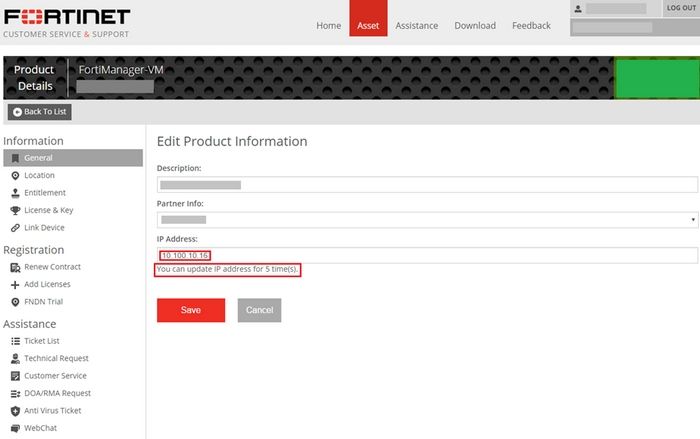
Task: Click the DOA/RMA Request icon
Action: pos(15,393)
